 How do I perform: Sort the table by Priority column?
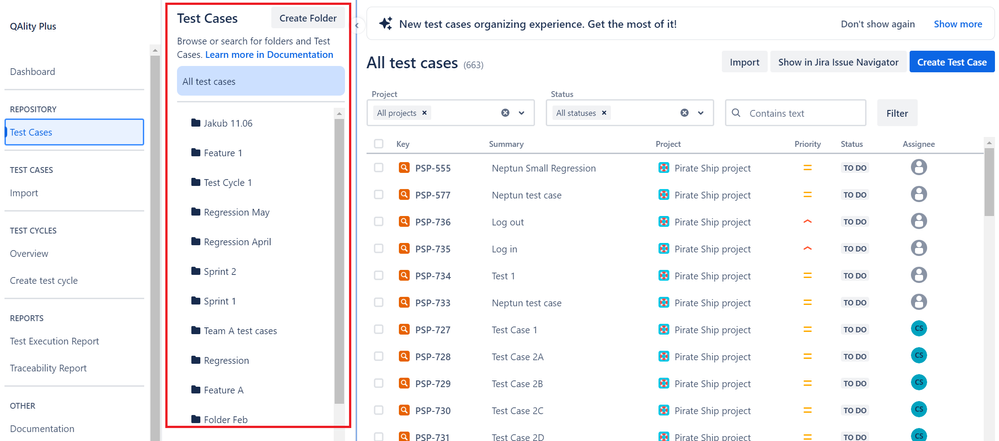point(807,144)
